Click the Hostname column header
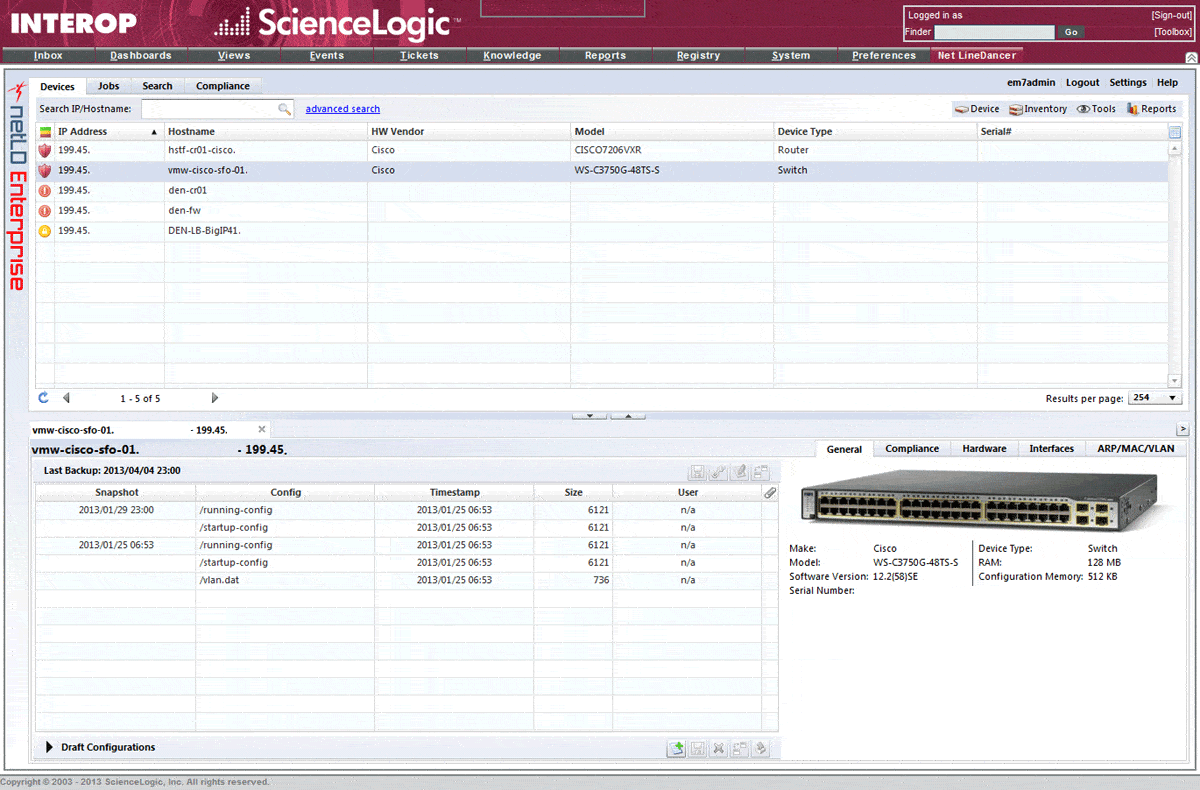This screenshot has height=790, width=1200. [265, 132]
